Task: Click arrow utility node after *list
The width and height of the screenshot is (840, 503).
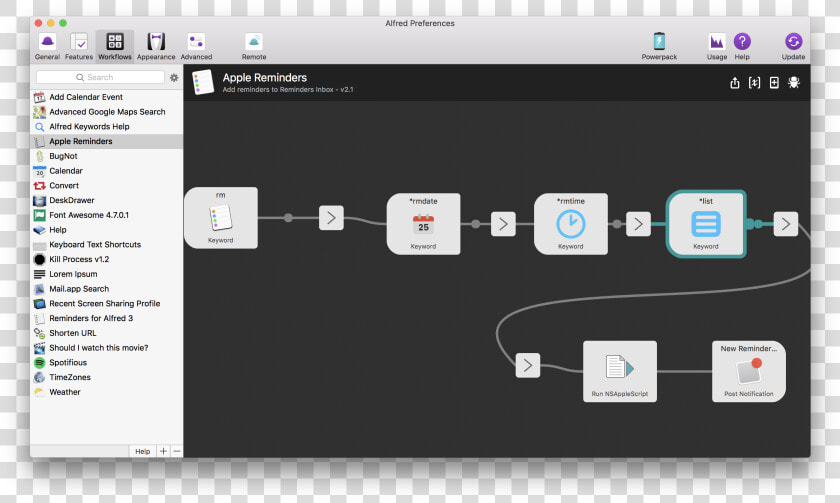Action: [786, 224]
